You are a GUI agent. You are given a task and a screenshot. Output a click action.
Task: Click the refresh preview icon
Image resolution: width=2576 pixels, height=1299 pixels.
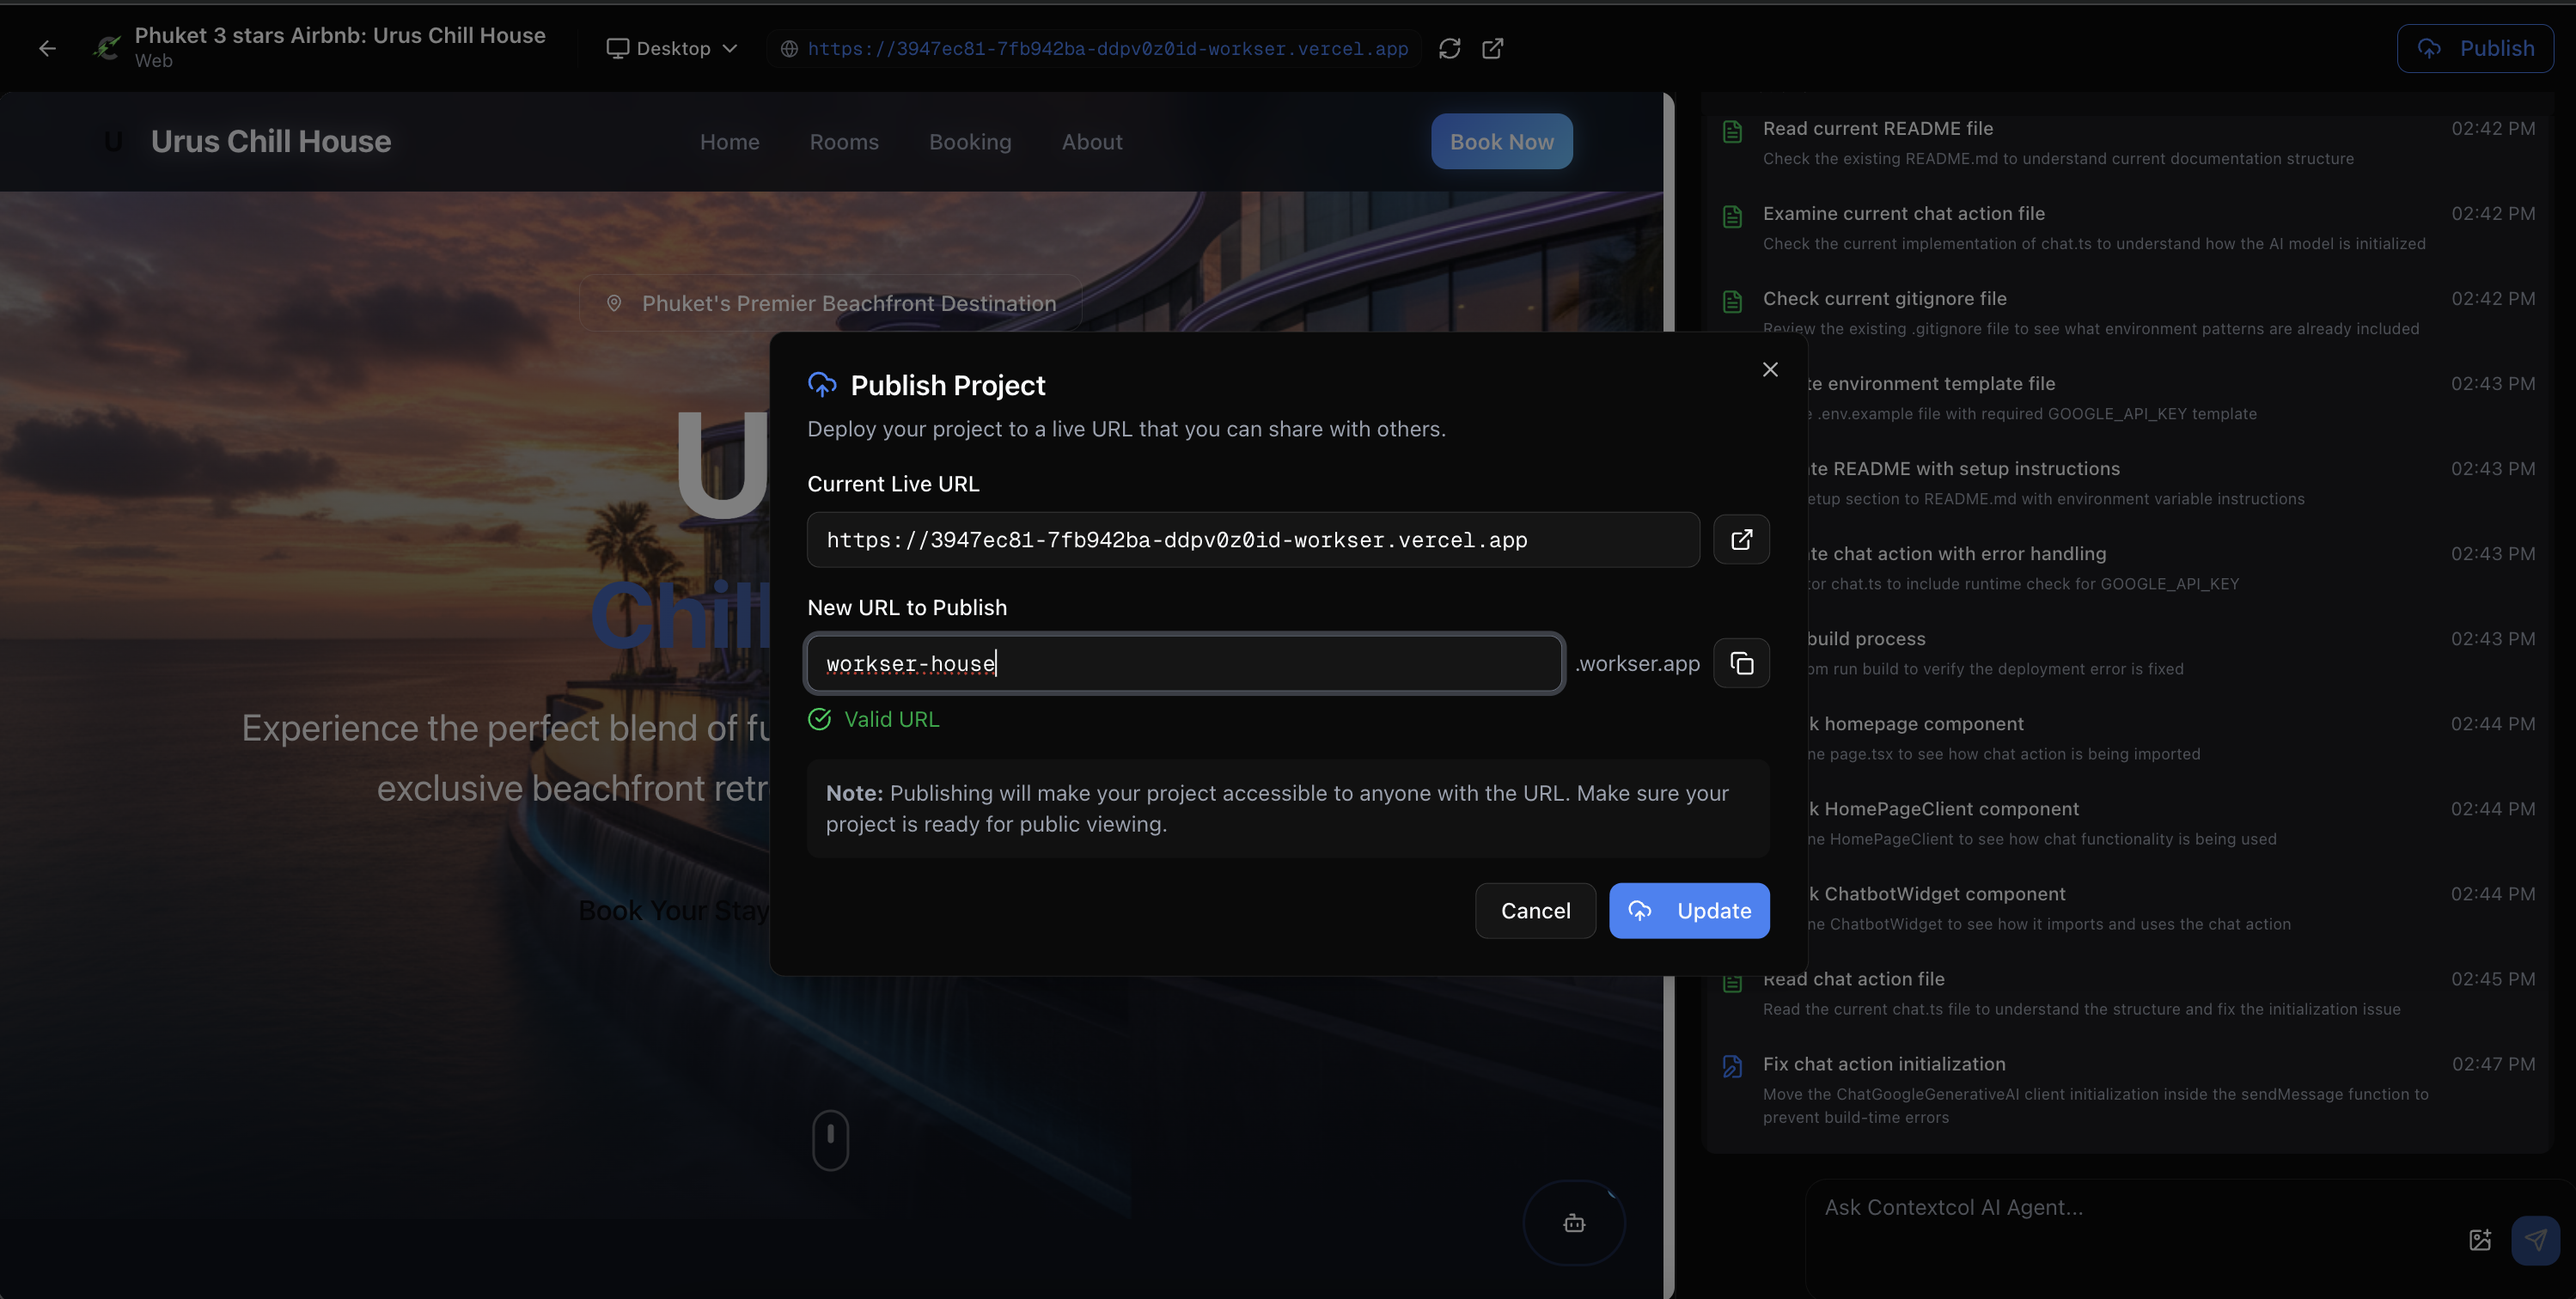pyautogui.click(x=1449, y=48)
